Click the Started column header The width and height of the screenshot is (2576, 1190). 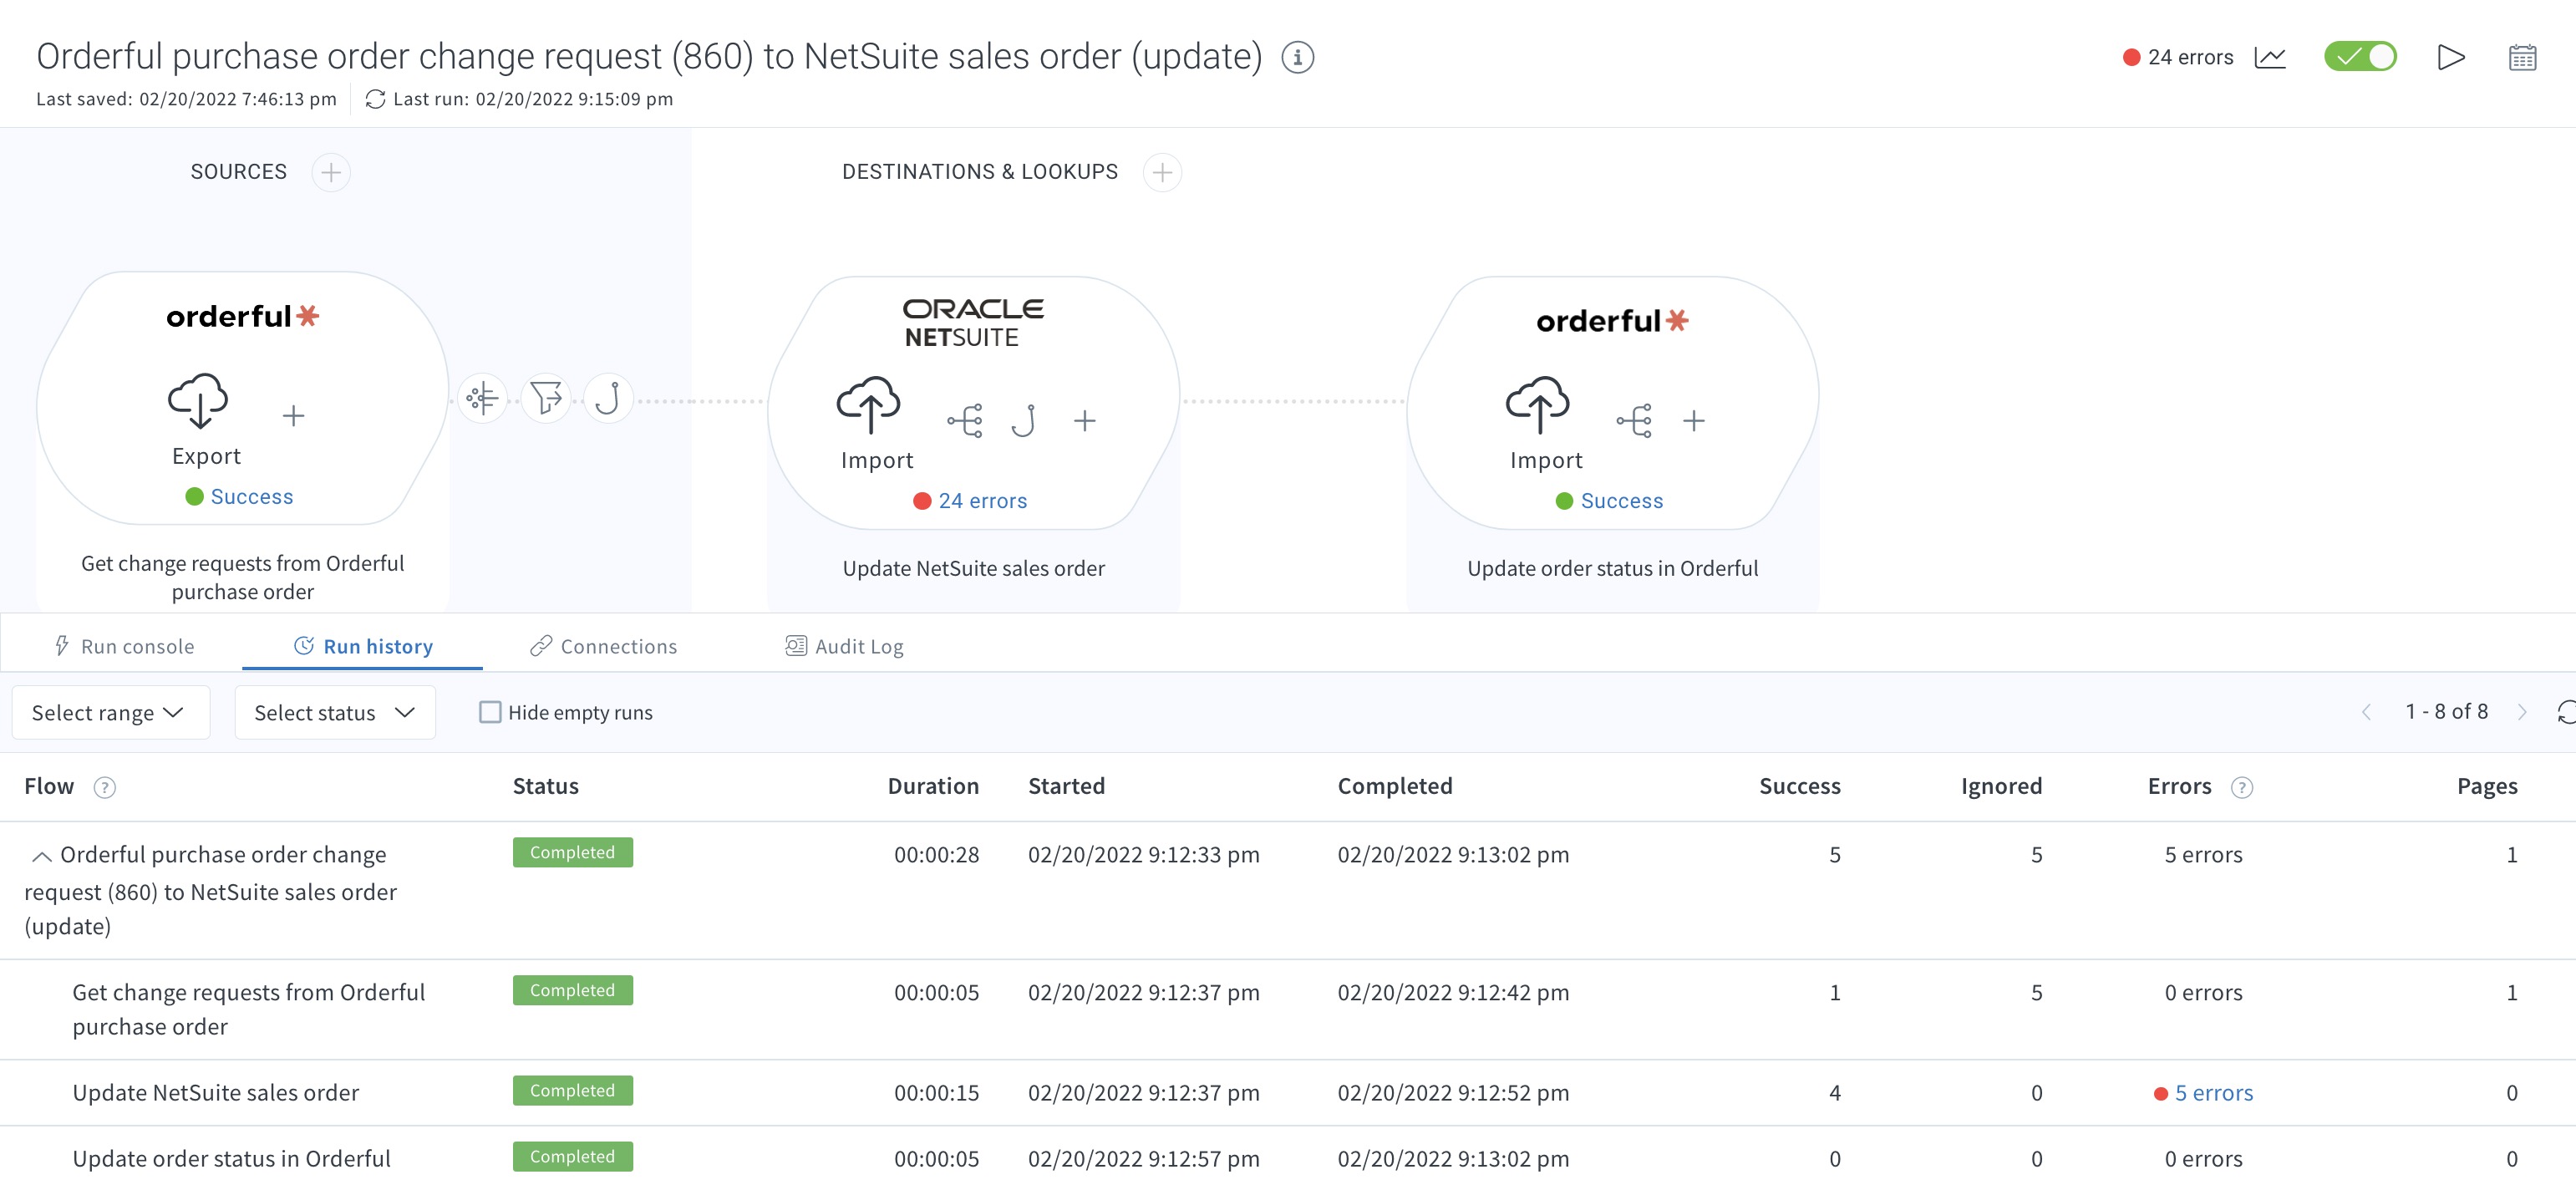click(x=1066, y=786)
